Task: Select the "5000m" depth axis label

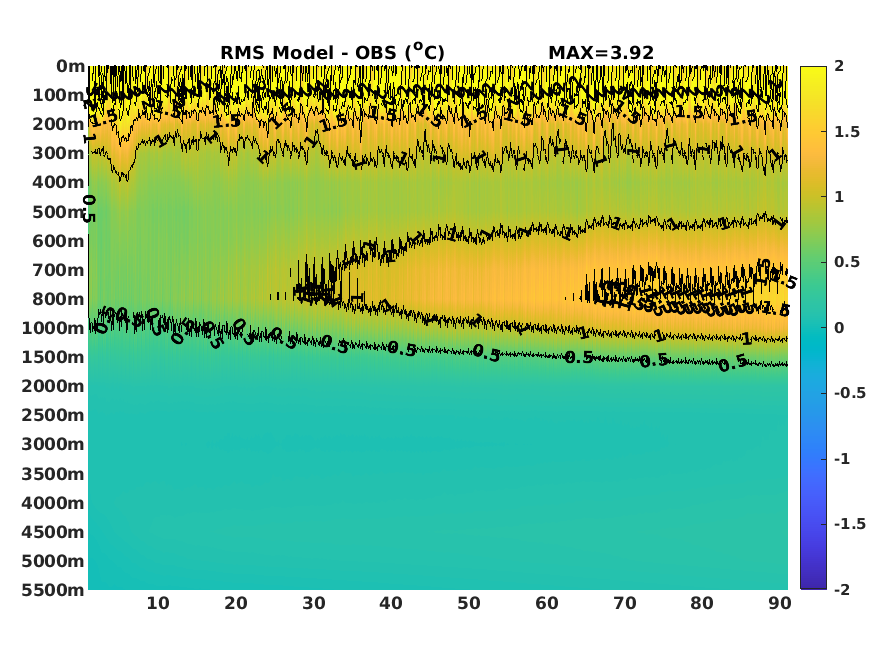Action: pyautogui.click(x=53, y=561)
